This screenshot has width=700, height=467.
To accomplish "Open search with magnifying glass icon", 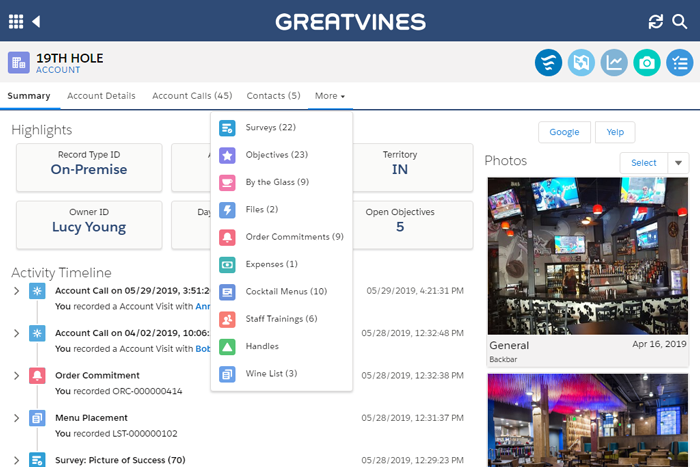I will (x=681, y=21).
